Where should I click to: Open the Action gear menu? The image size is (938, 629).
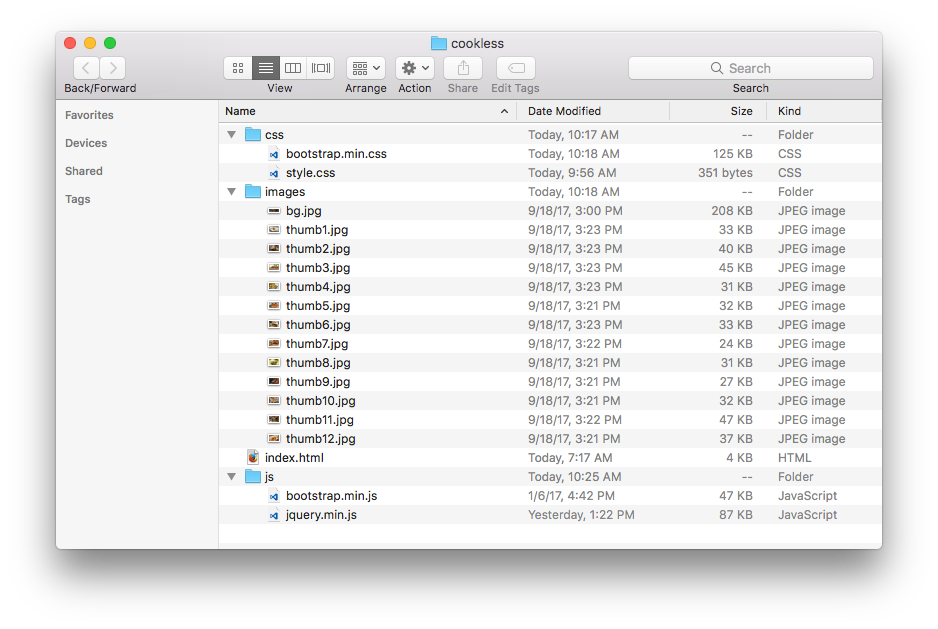[414, 67]
